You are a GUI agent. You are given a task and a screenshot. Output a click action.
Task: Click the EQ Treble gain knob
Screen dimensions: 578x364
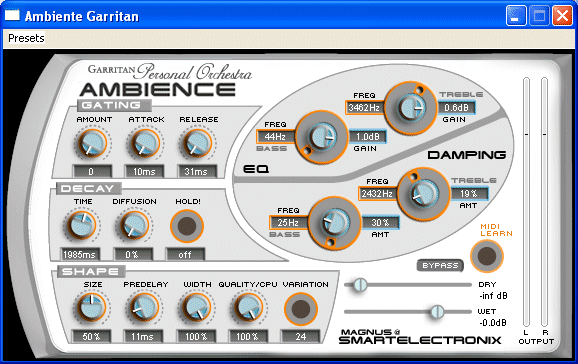(x=411, y=108)
